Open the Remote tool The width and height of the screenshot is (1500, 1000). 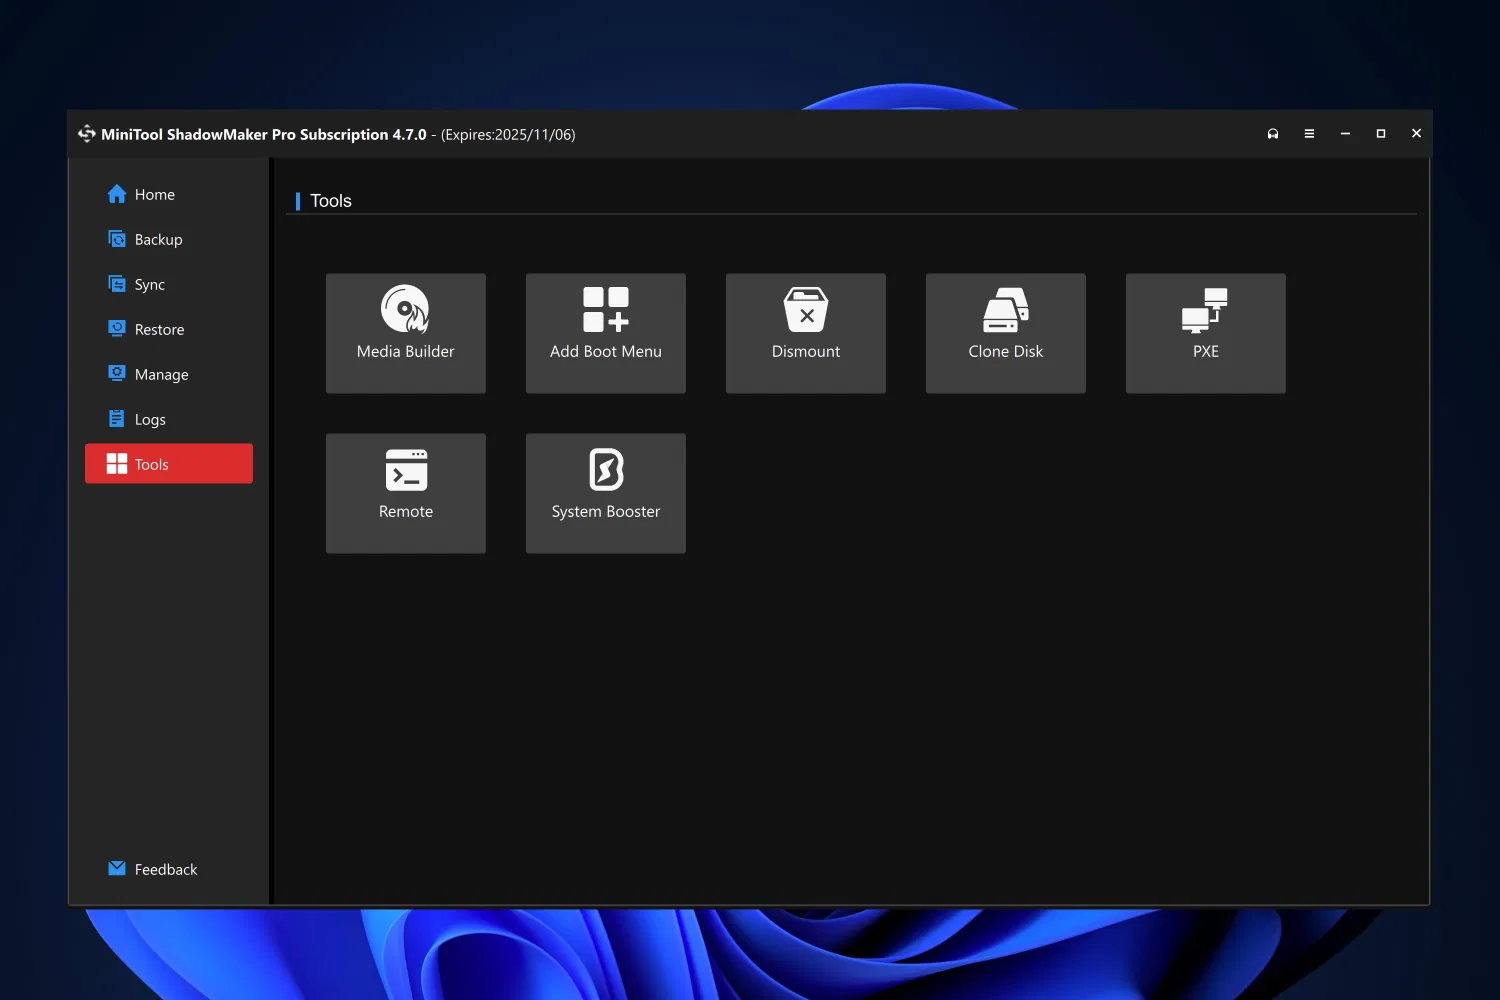pos(405,493)
